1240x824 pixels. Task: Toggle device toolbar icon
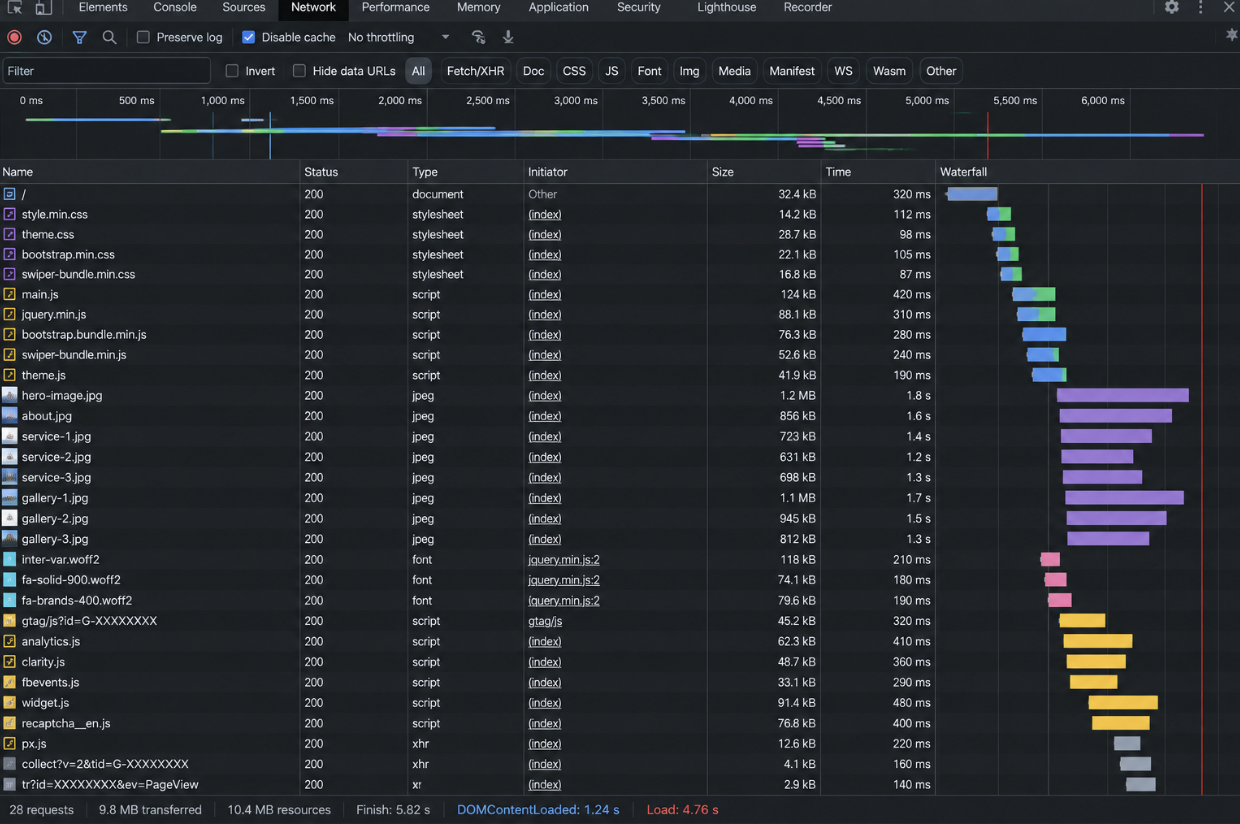pos(43,7)
